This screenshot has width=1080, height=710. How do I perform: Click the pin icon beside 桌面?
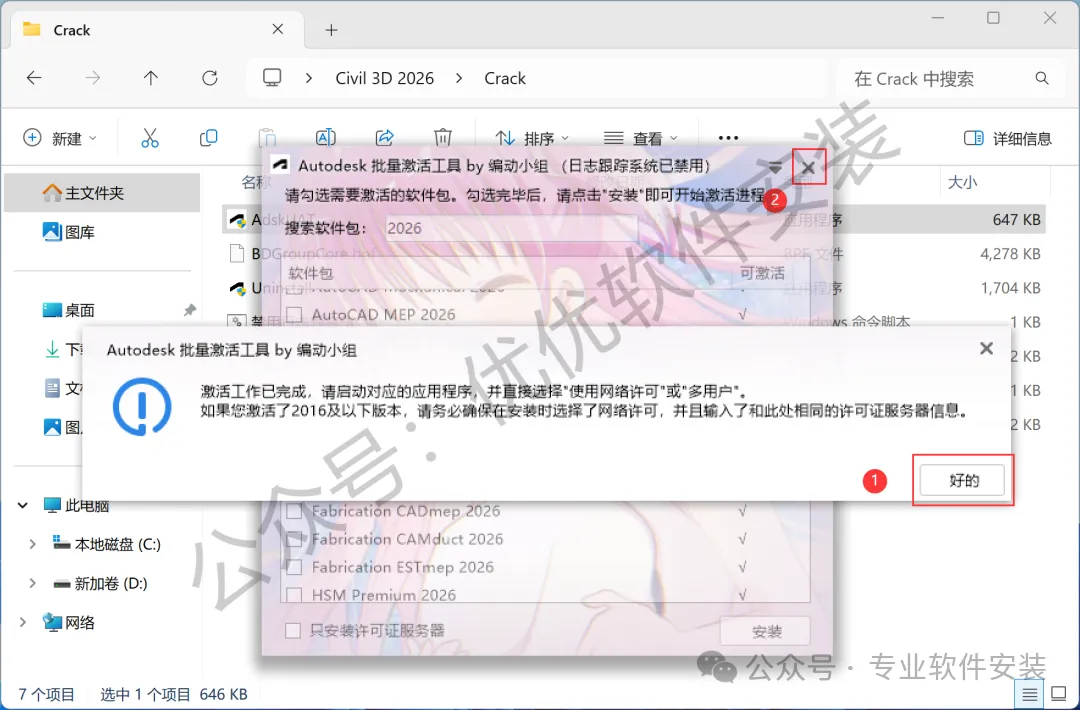(x=189, y=311)
